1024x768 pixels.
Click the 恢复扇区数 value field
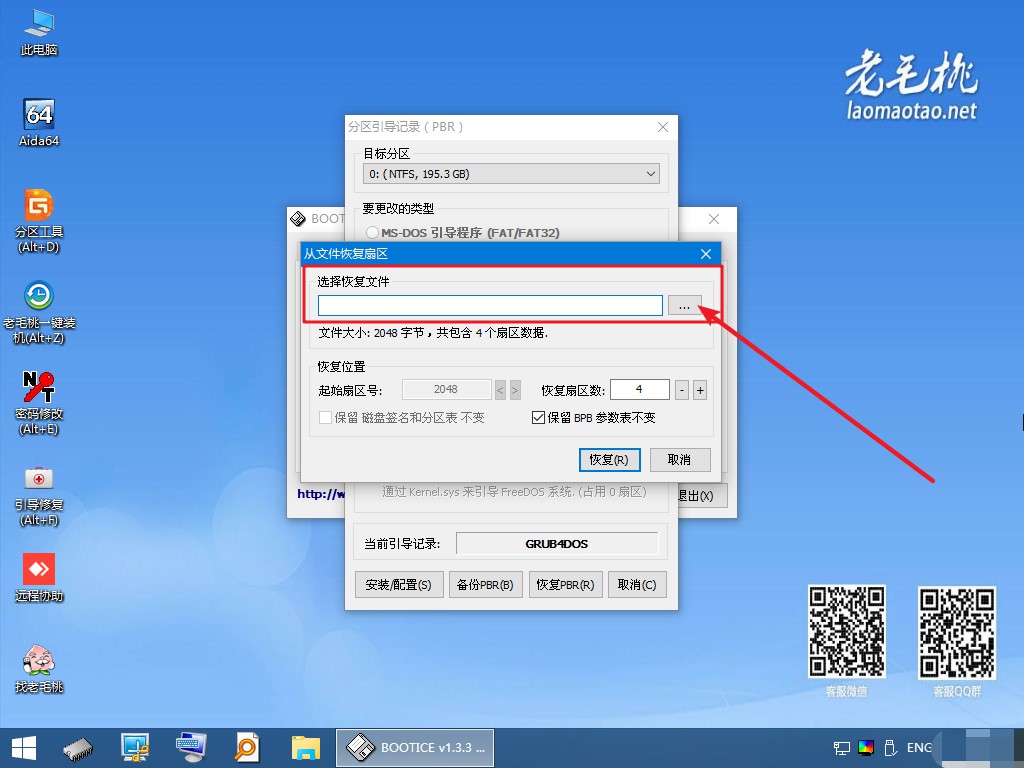tap(639, 390)
